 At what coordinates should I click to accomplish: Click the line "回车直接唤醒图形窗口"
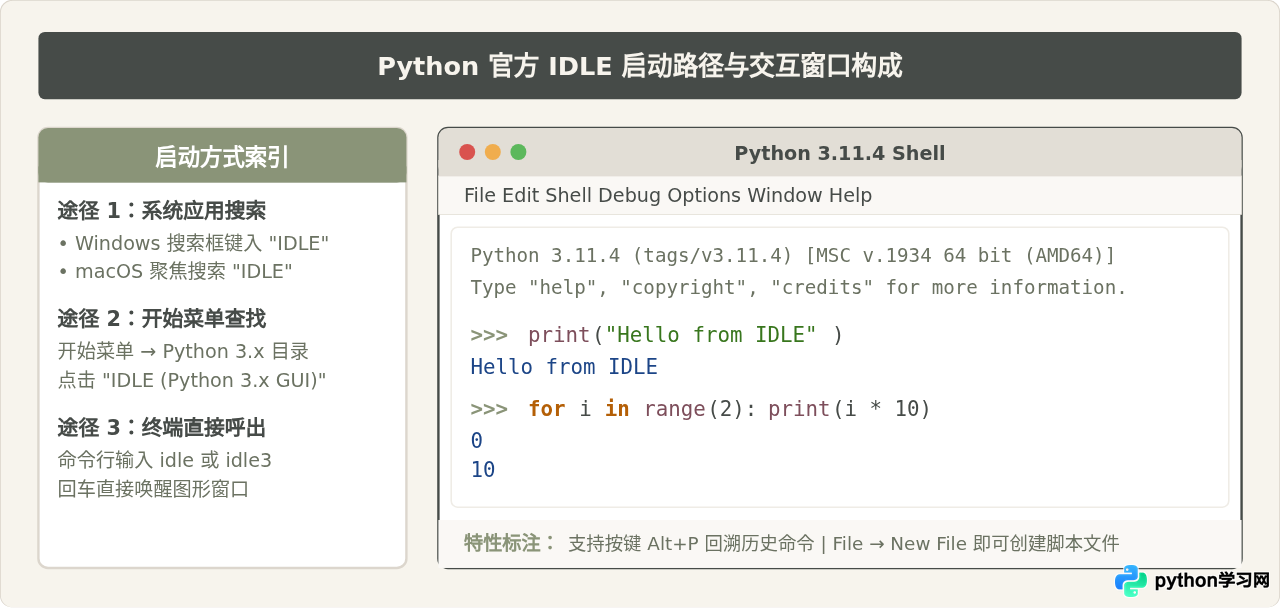(153, 489)
